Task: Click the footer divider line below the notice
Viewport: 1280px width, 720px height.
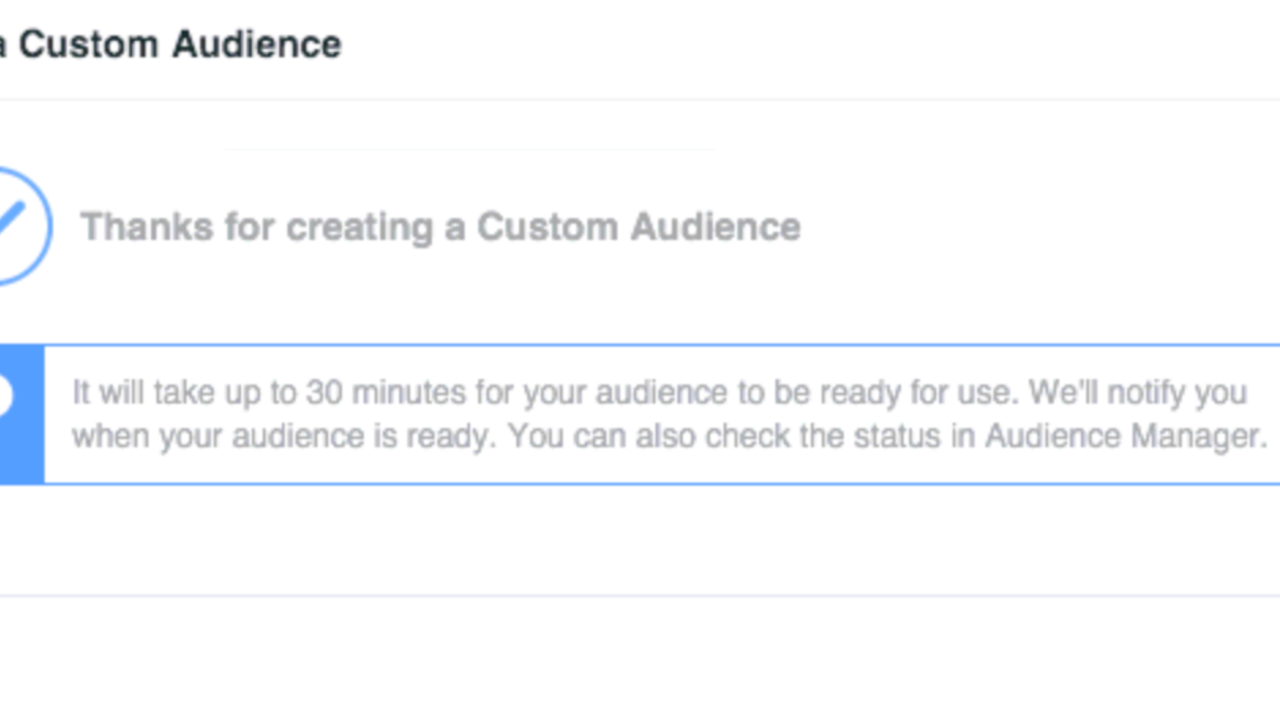Action: pos(640,596)
